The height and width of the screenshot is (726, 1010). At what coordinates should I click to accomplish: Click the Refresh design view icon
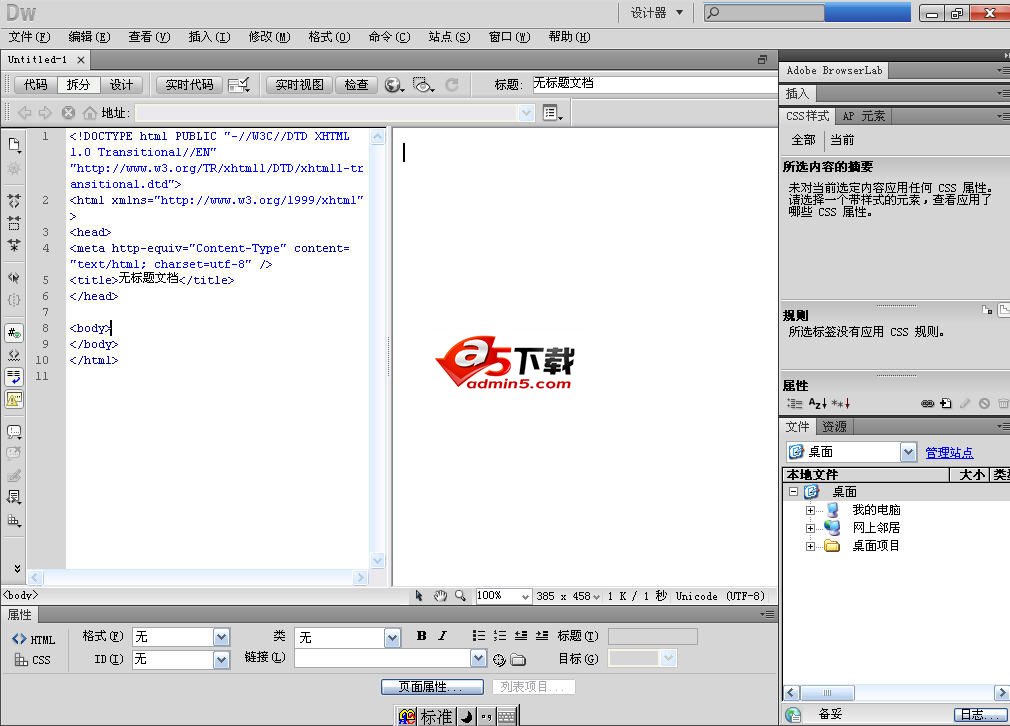tap(452, 85)
